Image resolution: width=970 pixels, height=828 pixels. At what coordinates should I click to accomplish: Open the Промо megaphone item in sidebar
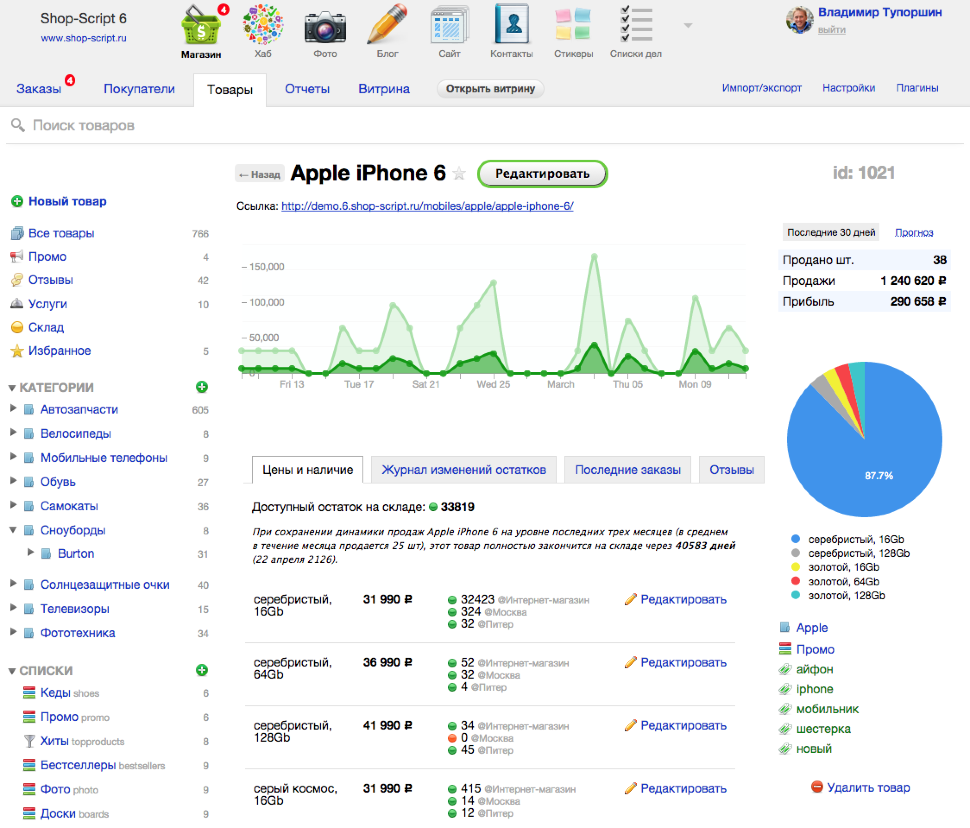coord(47,257)
